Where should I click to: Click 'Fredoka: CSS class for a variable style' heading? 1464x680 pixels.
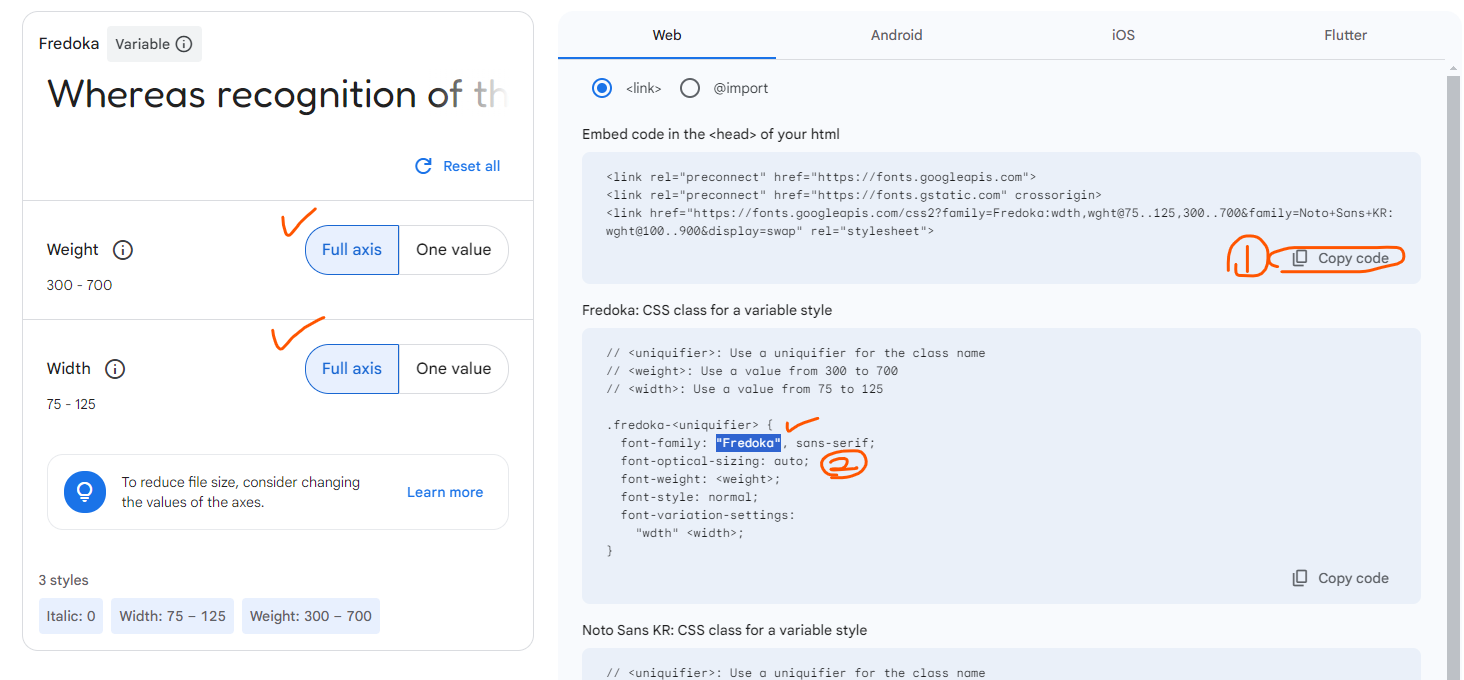point(707,310)
